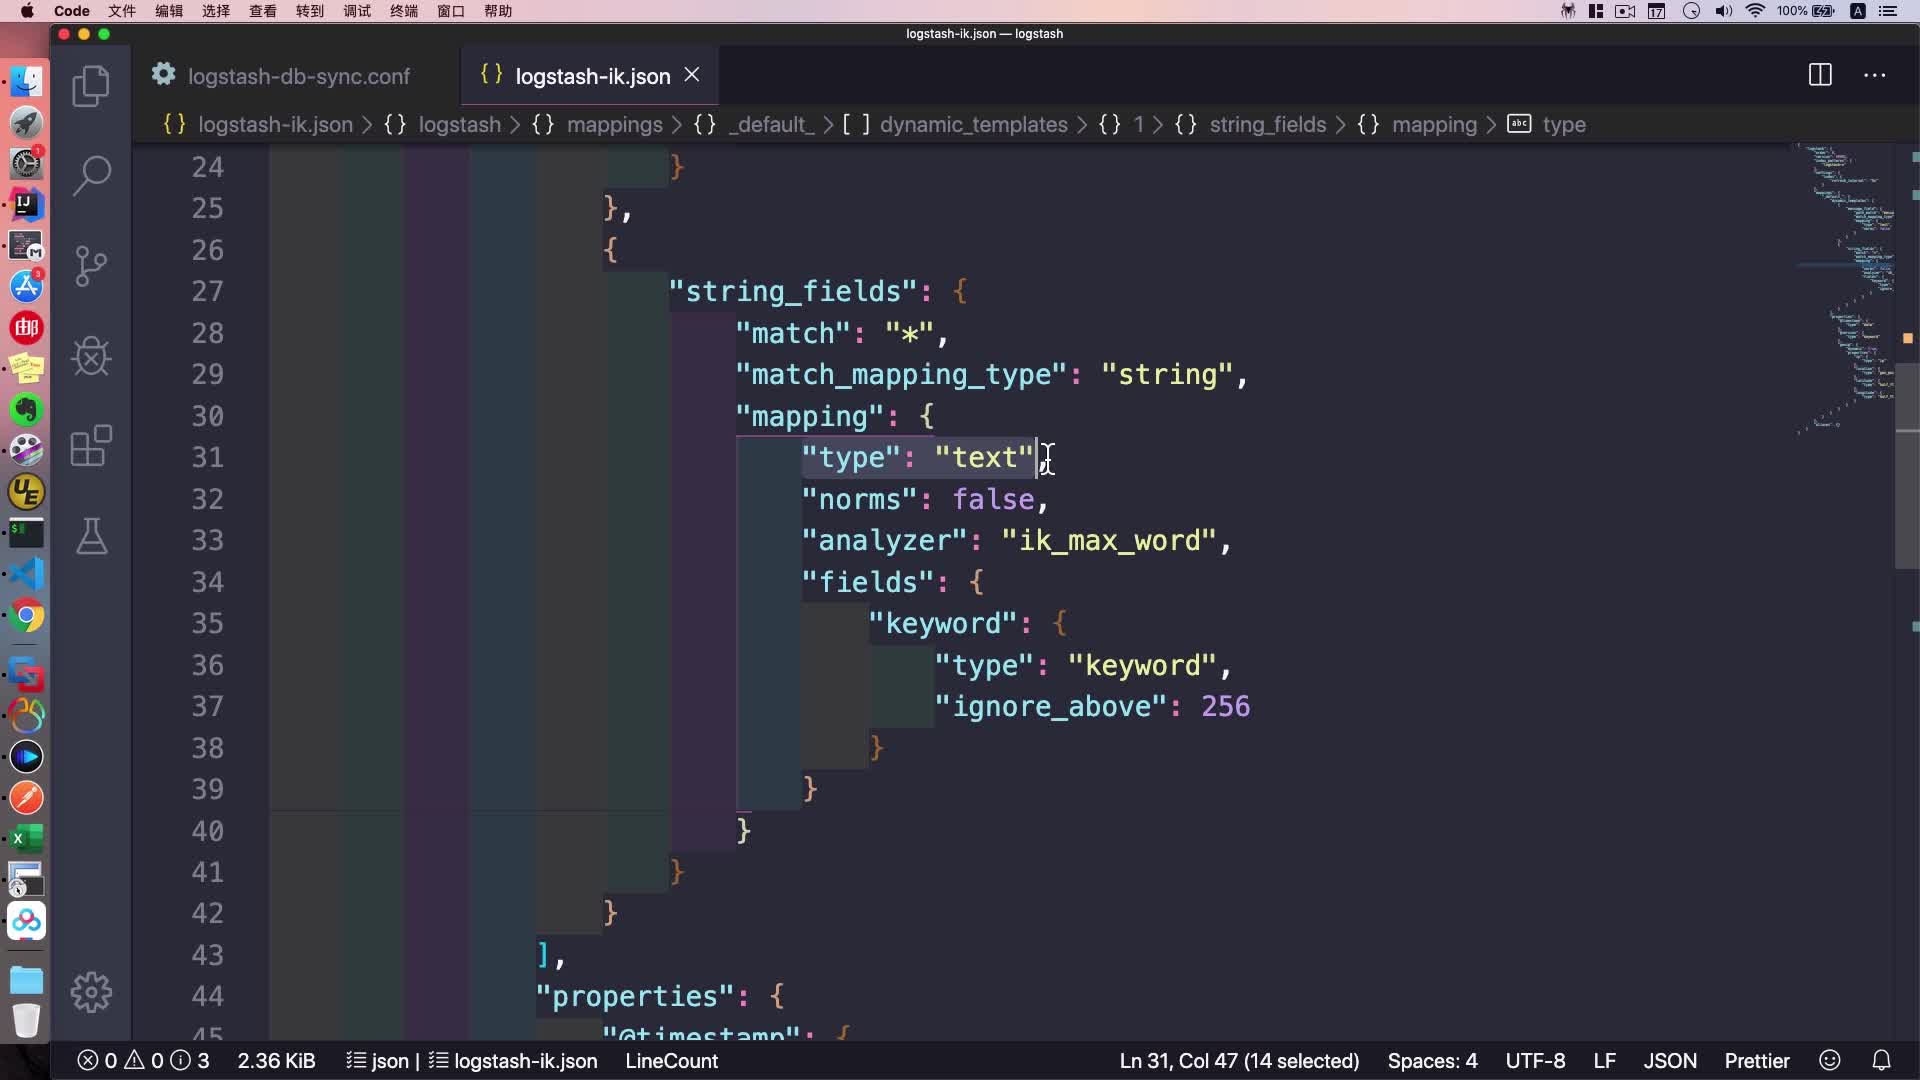Click the vertical scrollbar thumb
The height and width of the screenshot is (1080, 1920).
tap(1906, 465)
